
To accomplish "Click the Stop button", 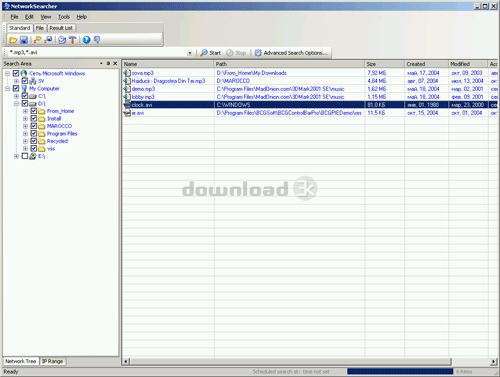I will 236,53.
